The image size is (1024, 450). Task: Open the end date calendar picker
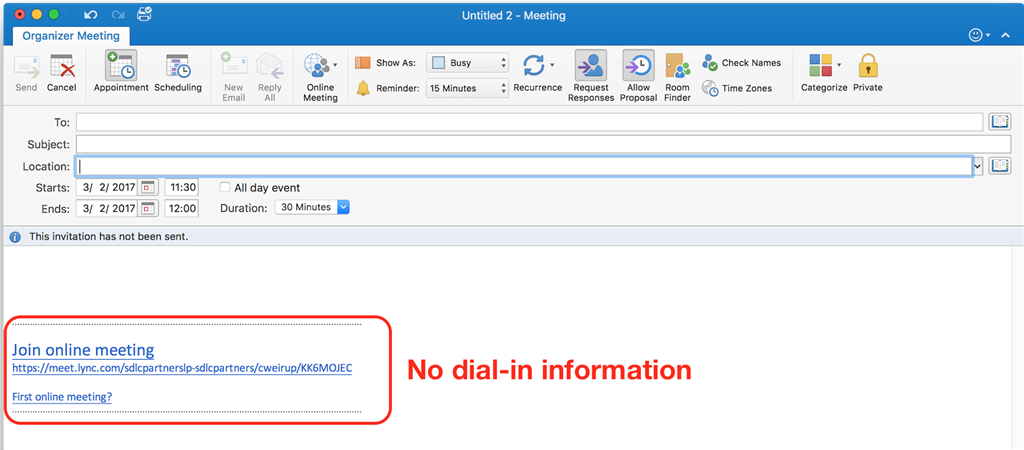(147, 208)
